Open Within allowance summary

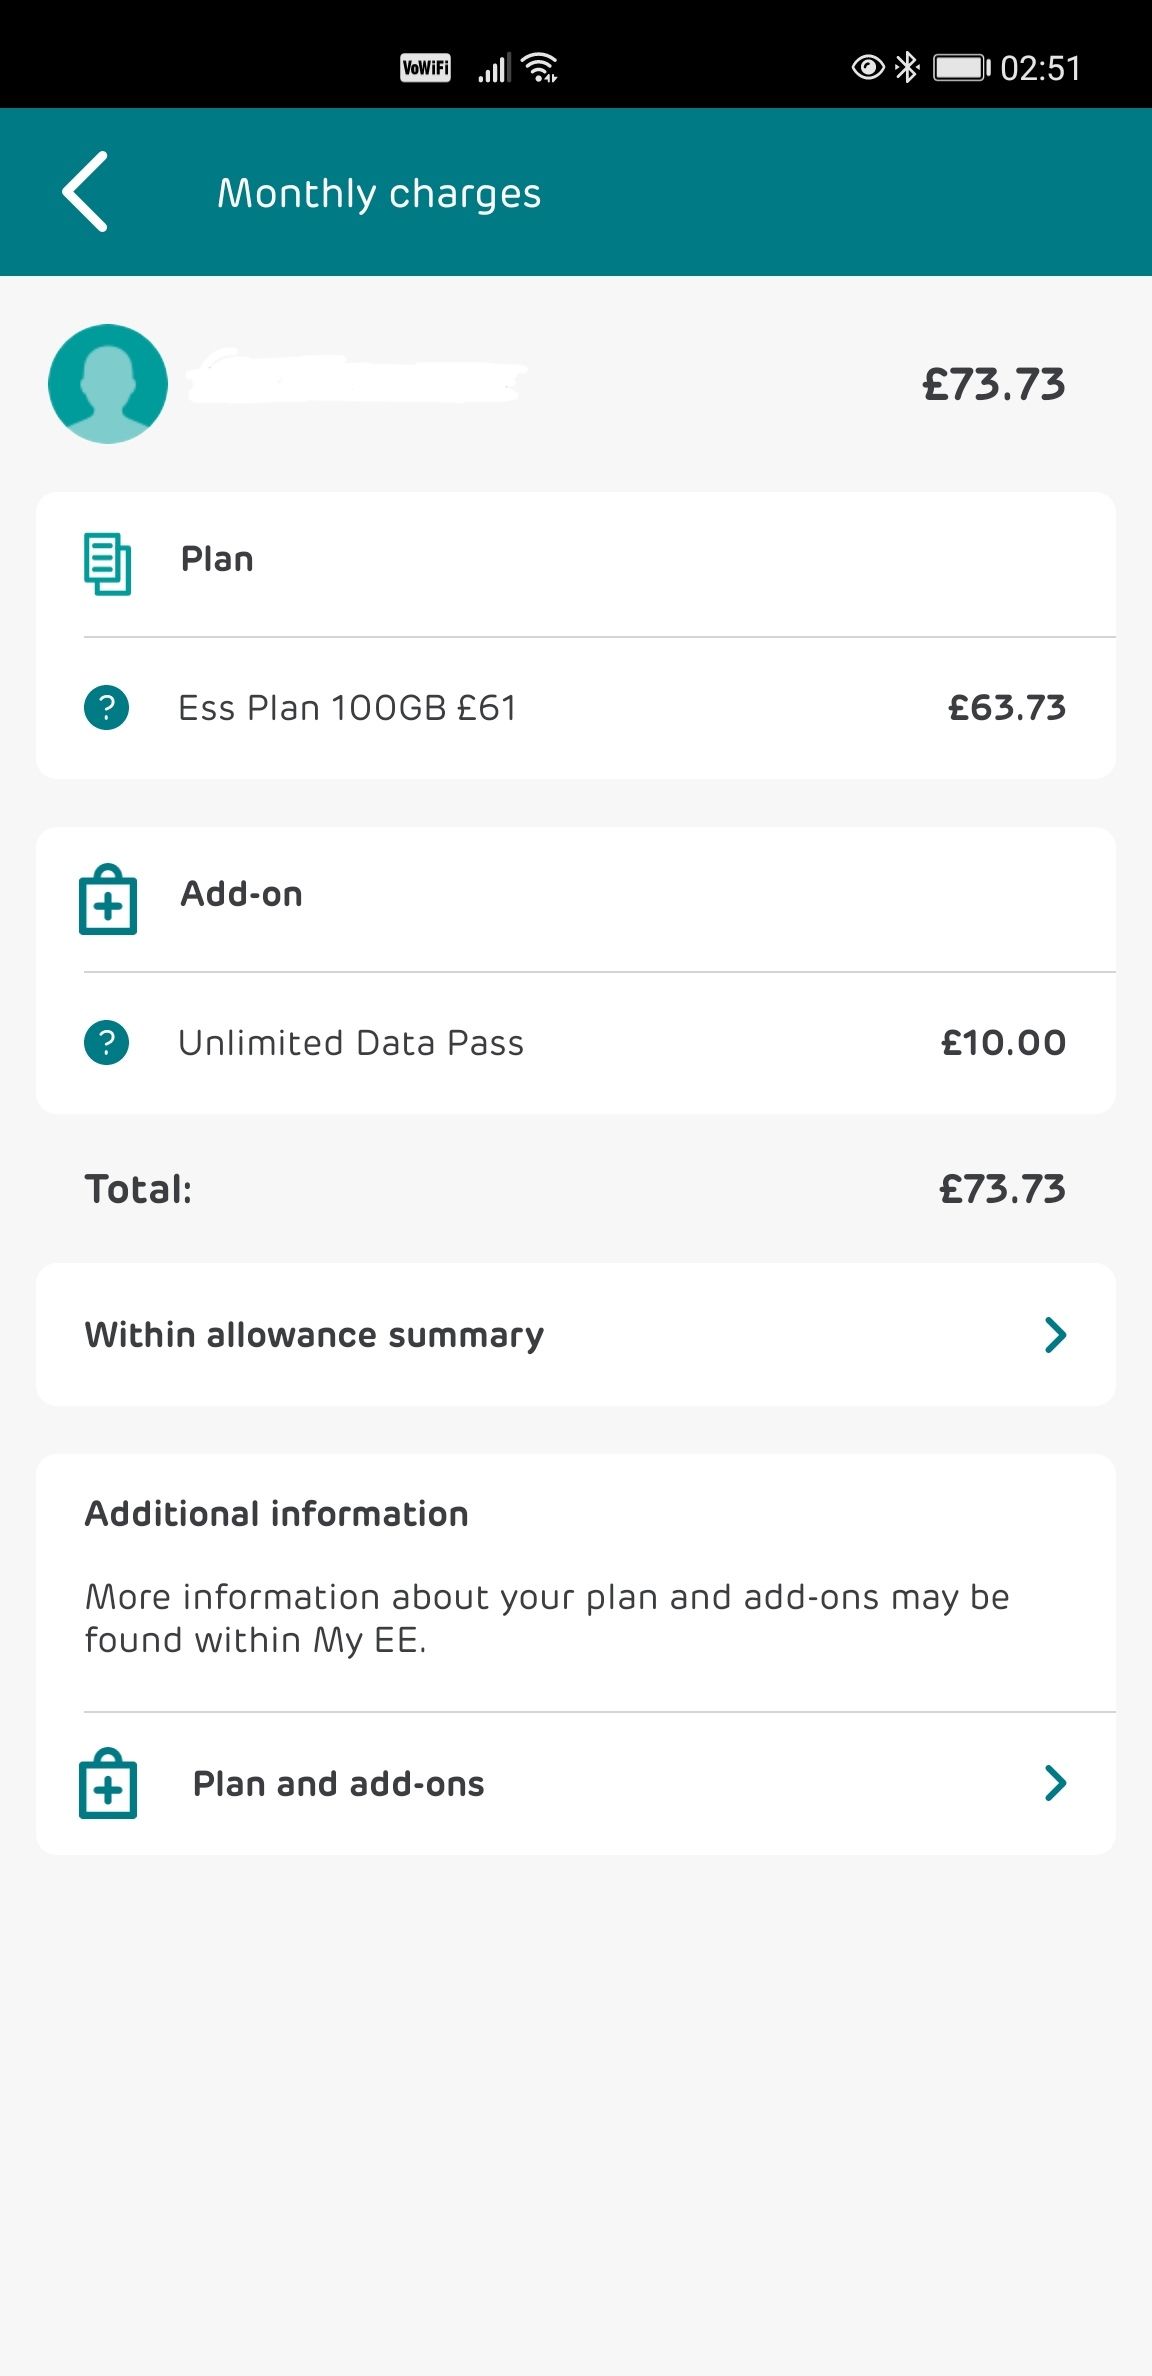[314, 1335]
